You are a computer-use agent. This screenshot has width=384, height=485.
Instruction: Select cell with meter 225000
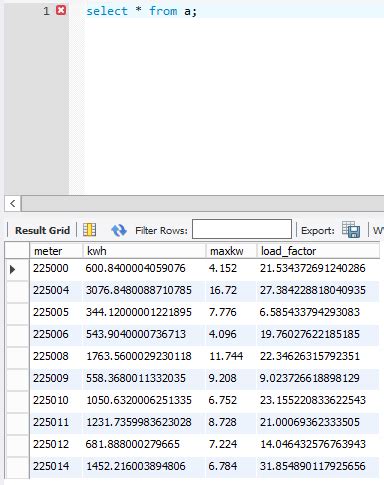click(x=56, y=268)
